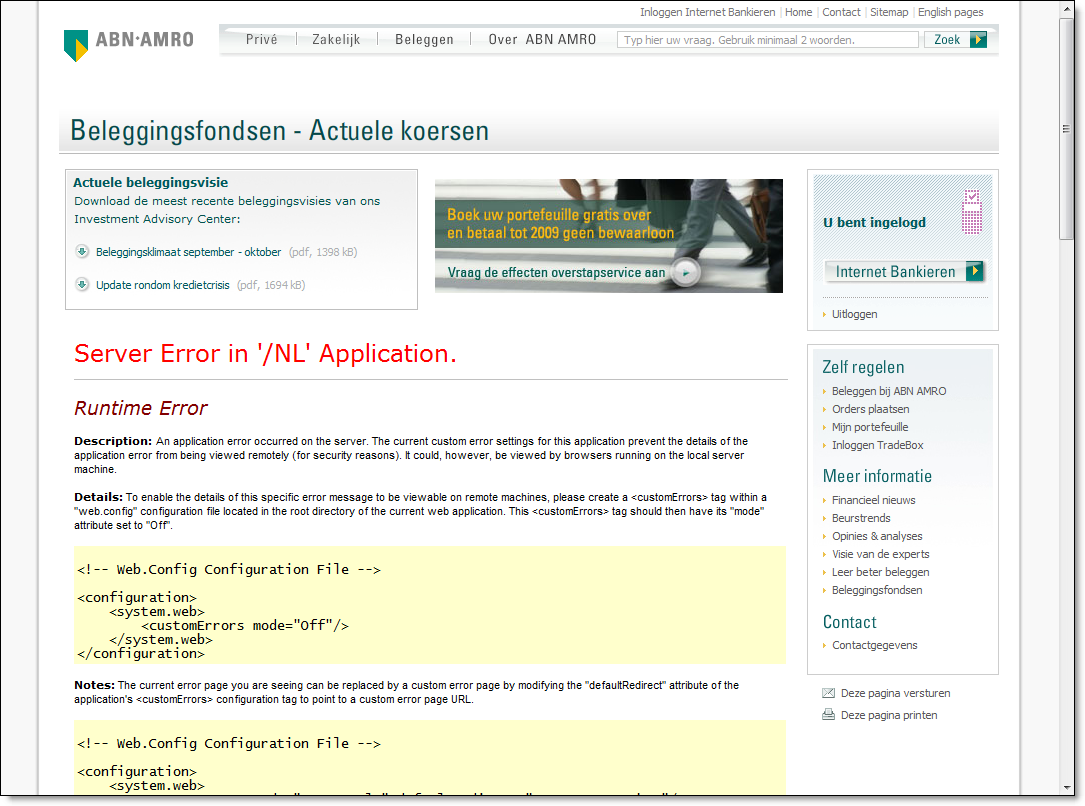The height and width of the screenshot is (806, 1085).
Task: Click the U bent ingelogd text
Action: click(874, 223)
